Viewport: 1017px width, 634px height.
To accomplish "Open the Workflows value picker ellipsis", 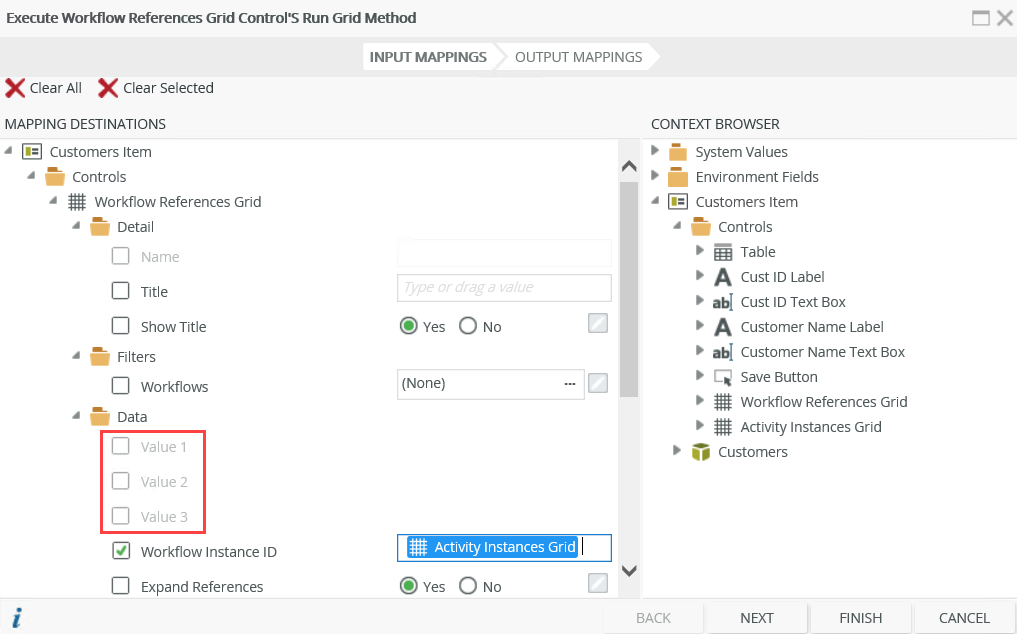I will coord(569,383).
